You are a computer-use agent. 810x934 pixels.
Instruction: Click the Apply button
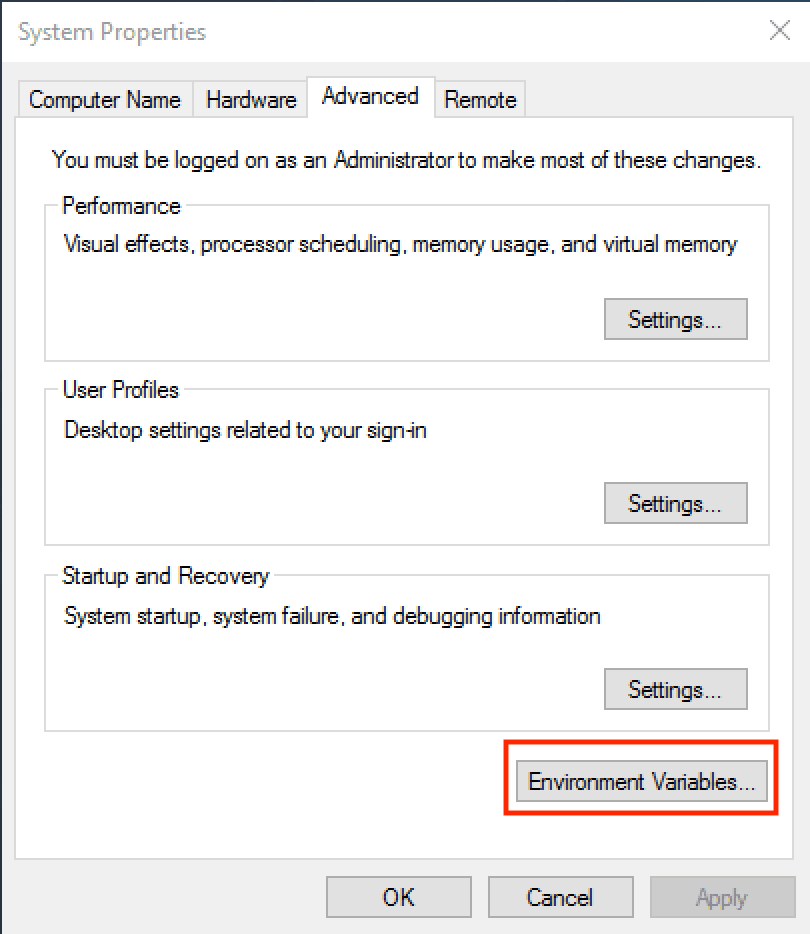click(721, 898)
